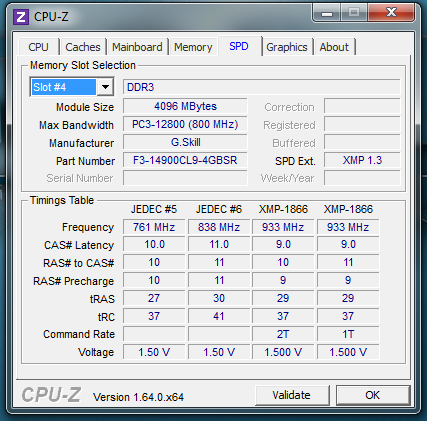The image size is (427, 421).
Task: Click the Max Bandwidth label
Action: click(76, 125)
